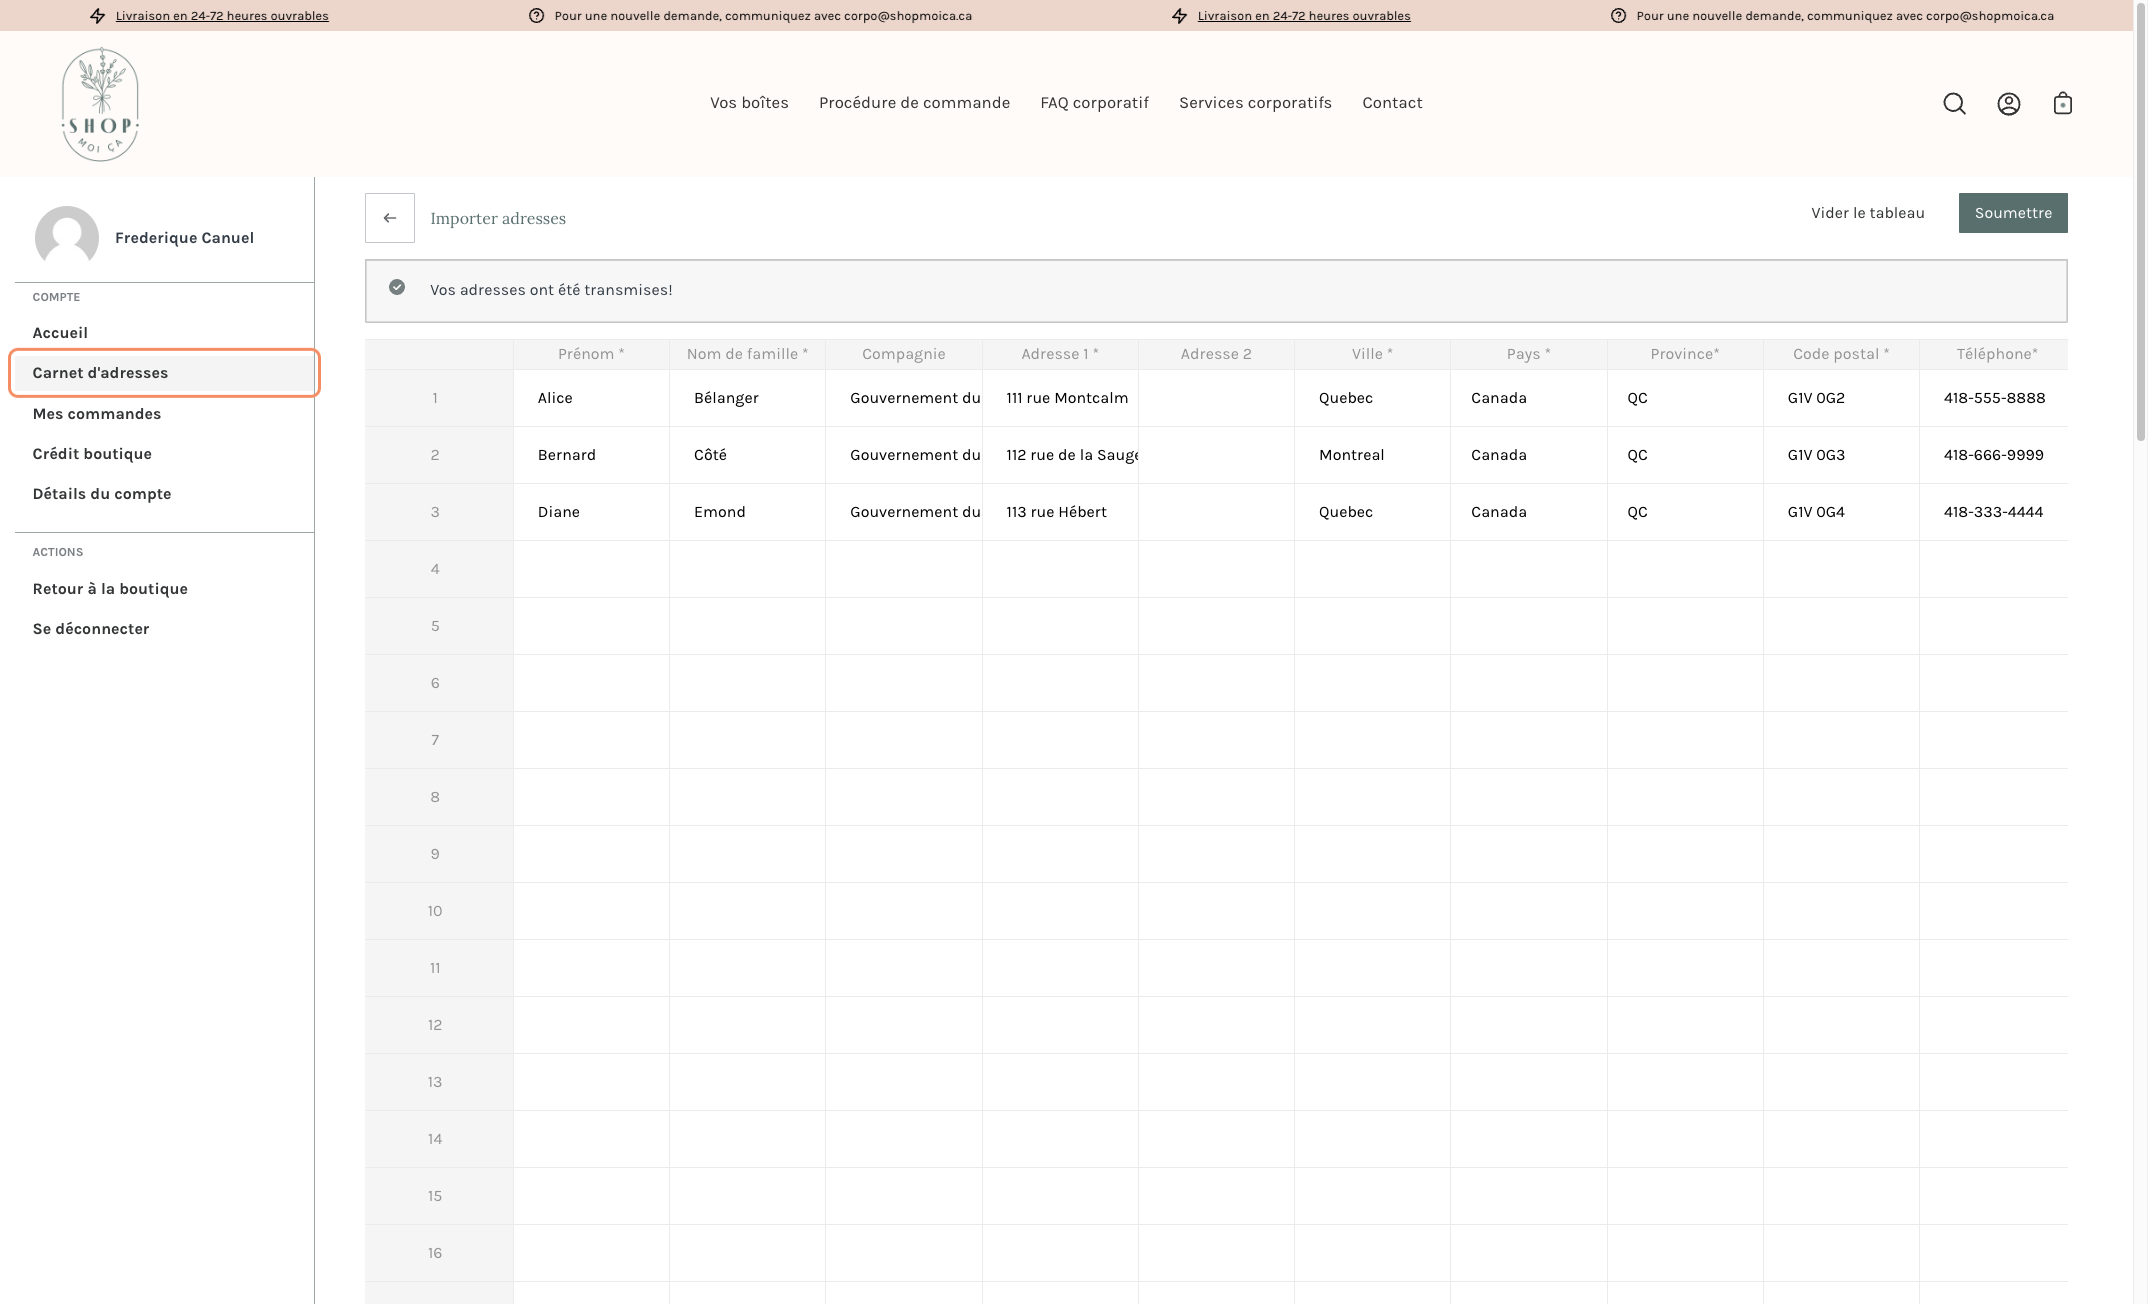
Task: Select postal code G1V 0G3 cell
Action: [x=1841, y=455]
